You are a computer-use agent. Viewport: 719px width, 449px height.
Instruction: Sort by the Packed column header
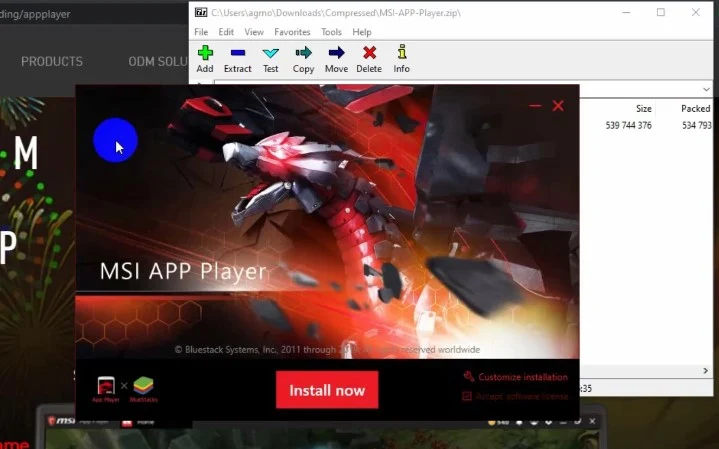pyautogui.click(x=696, y=109)
